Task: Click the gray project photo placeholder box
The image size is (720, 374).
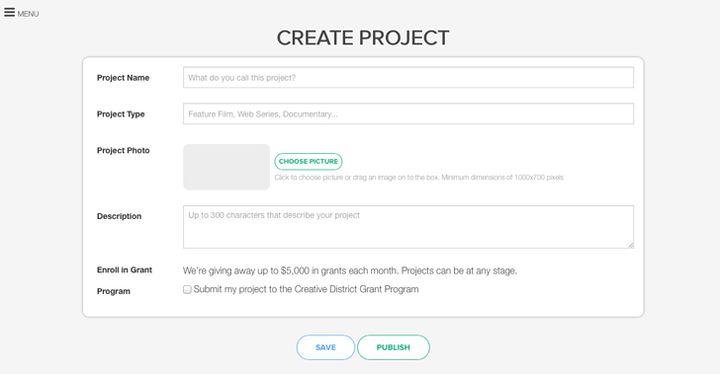Action: pos(226,167)
